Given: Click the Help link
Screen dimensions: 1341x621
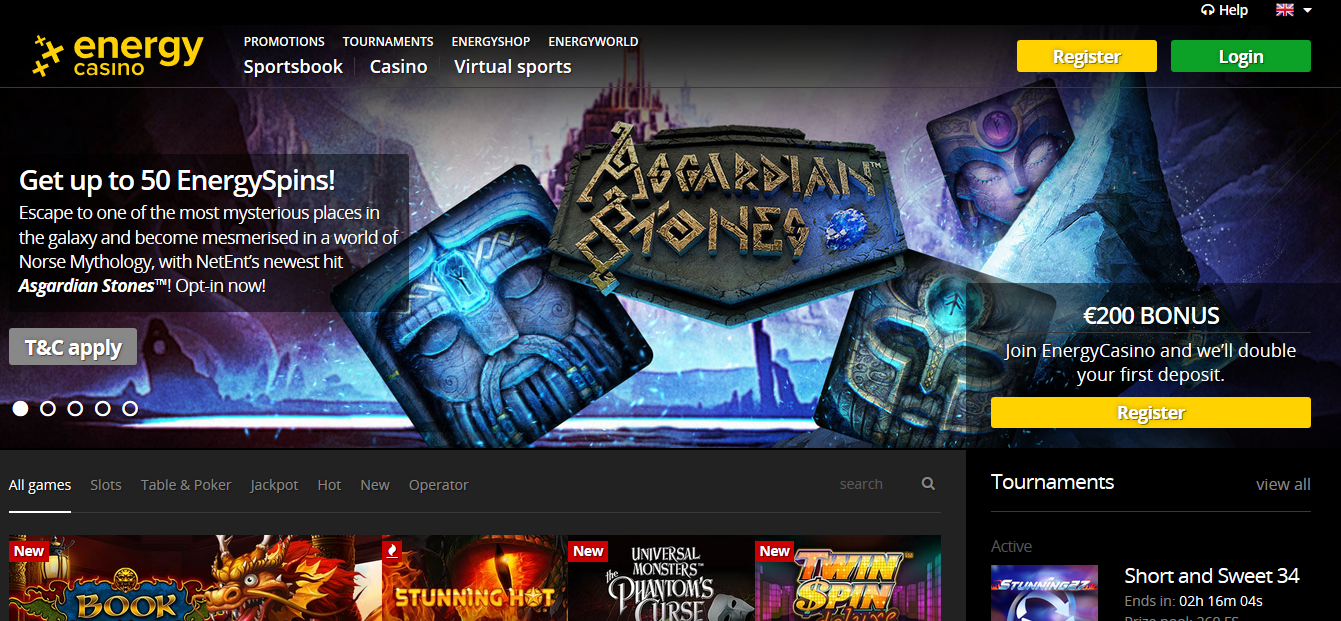Looking at the screenshot, I should coord(1233,10).
